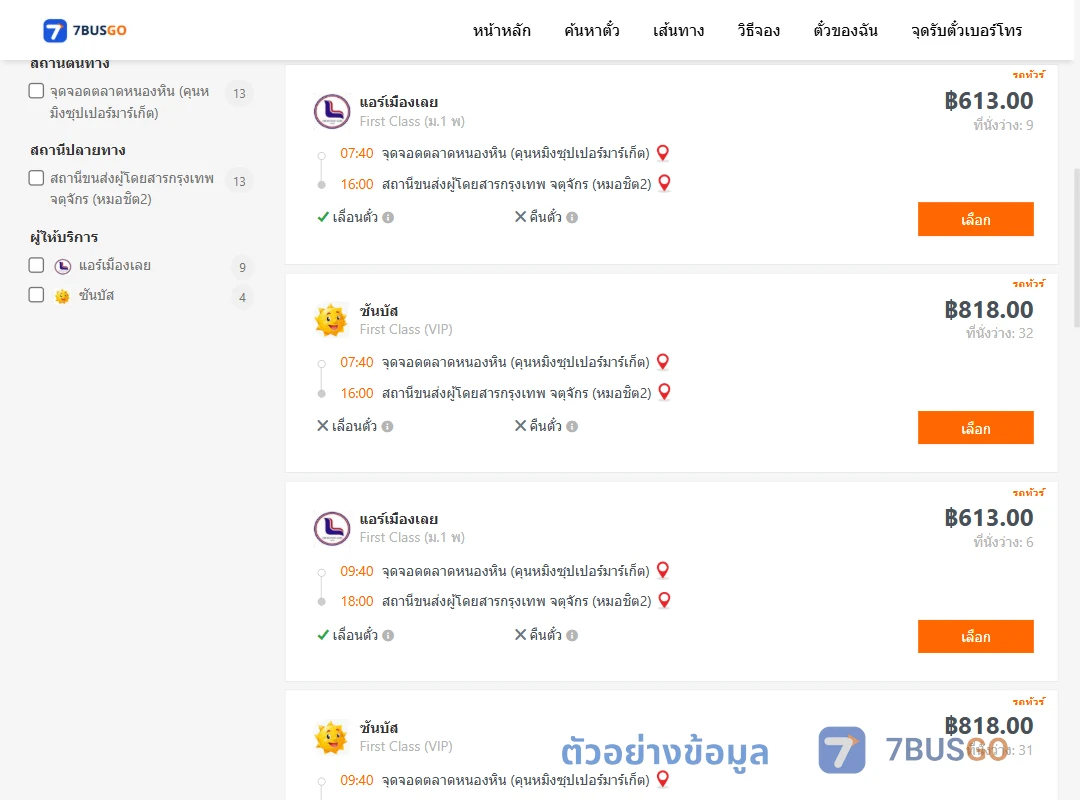Click count badge 4 next to ซันบัส
Viewport: 1080px width, 800px height.
pyautogui.click(x=242, y=298)
